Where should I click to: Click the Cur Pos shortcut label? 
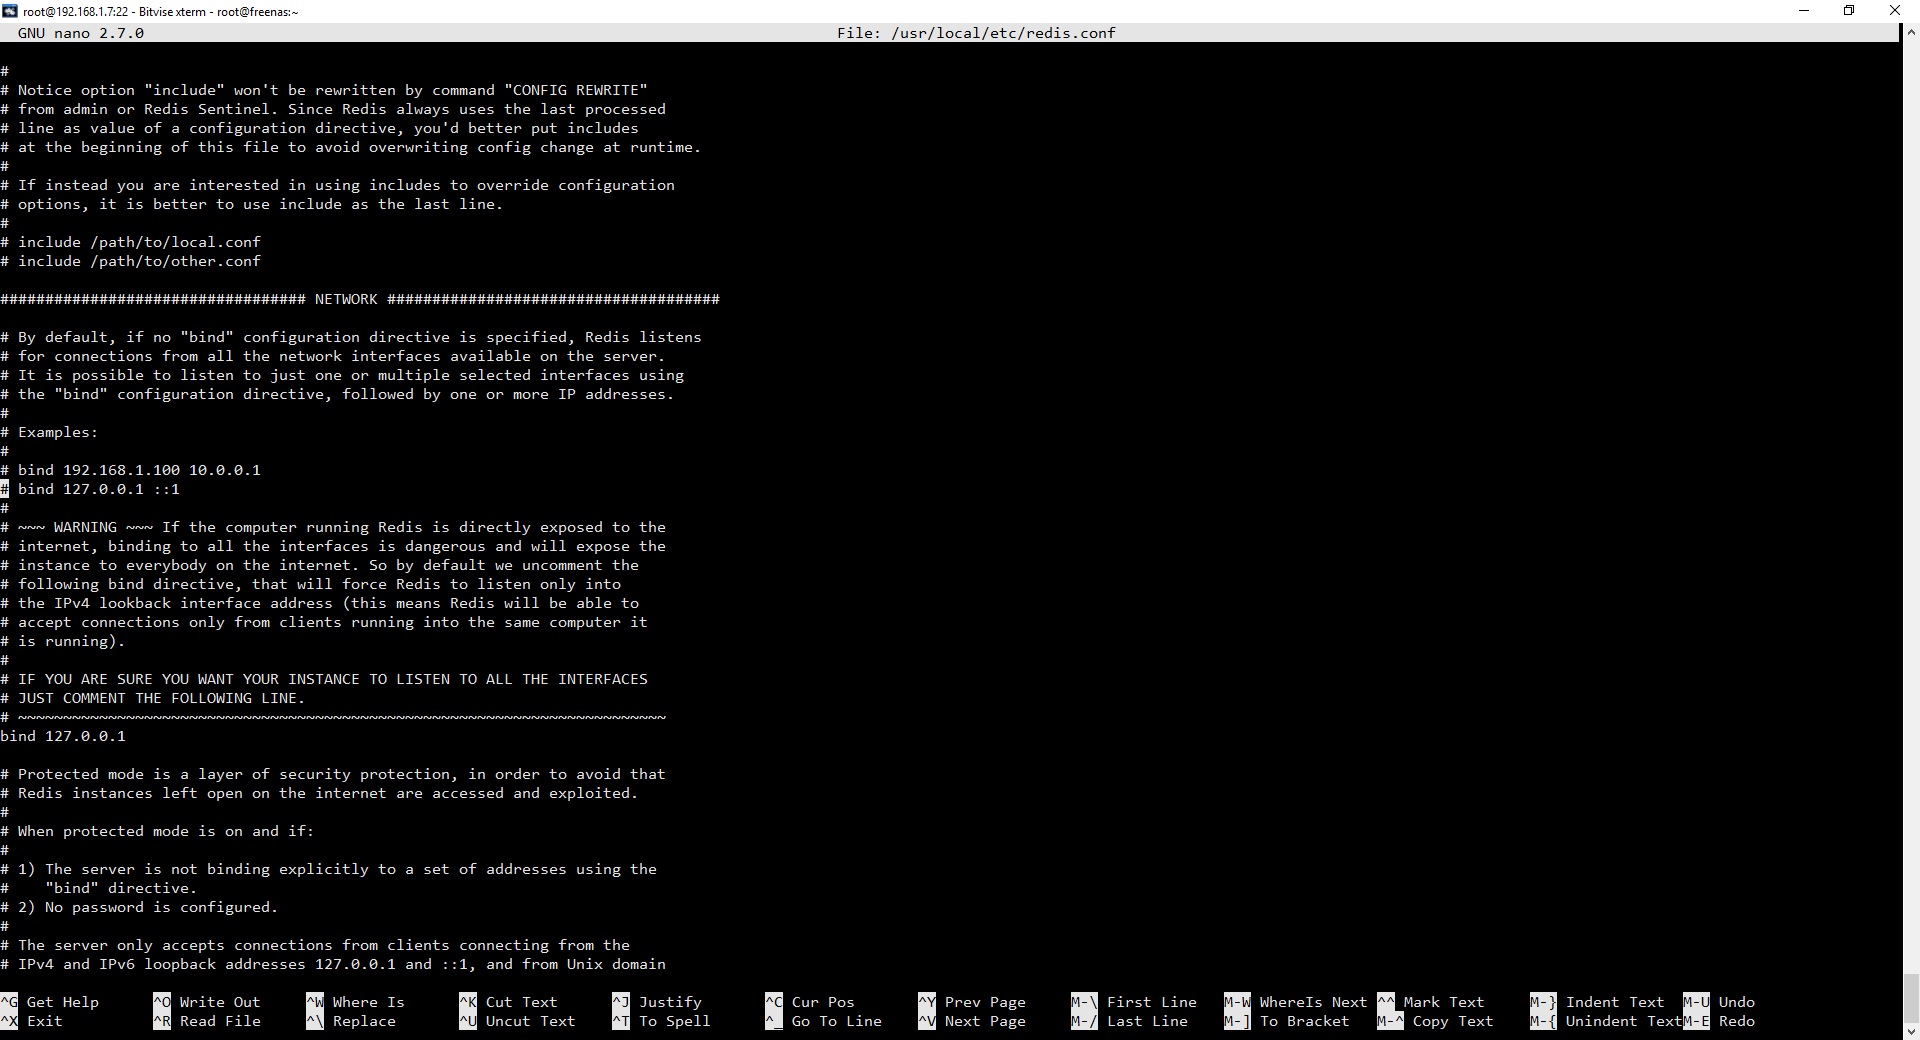click(x=823, y=1002)
